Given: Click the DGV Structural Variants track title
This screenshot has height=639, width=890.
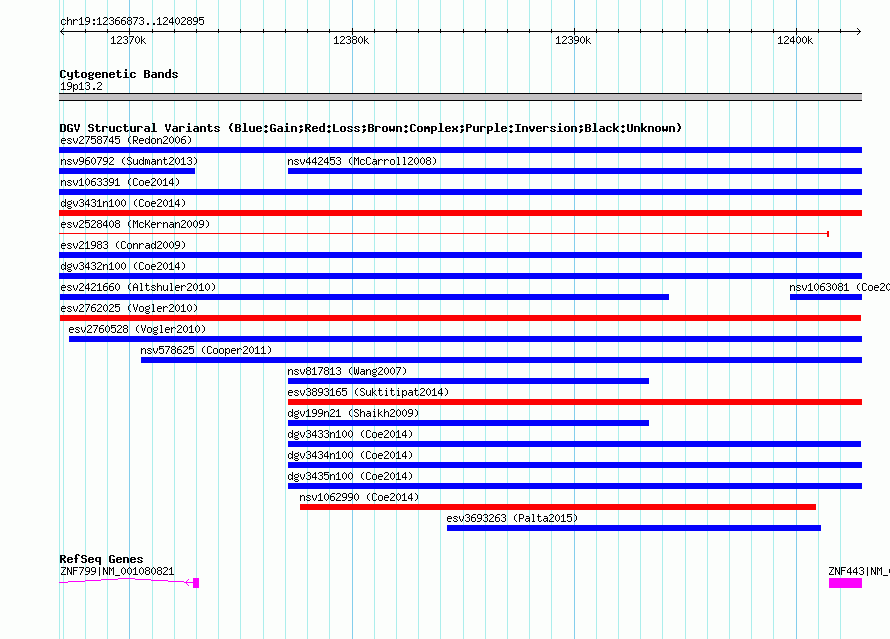Looking at the screenshot, I should (x=371, y=128).
